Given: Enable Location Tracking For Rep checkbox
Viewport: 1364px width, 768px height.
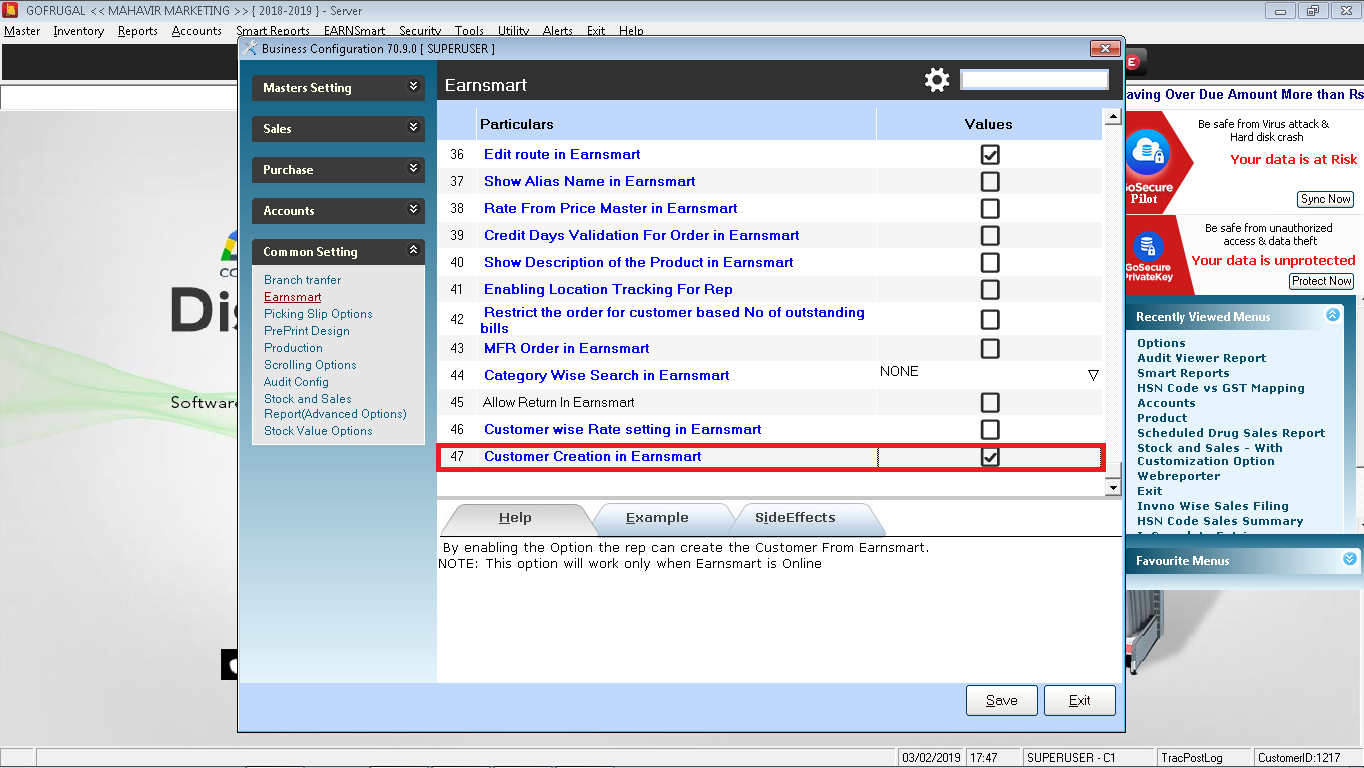Looking at the screenshot, I should 990,290.
